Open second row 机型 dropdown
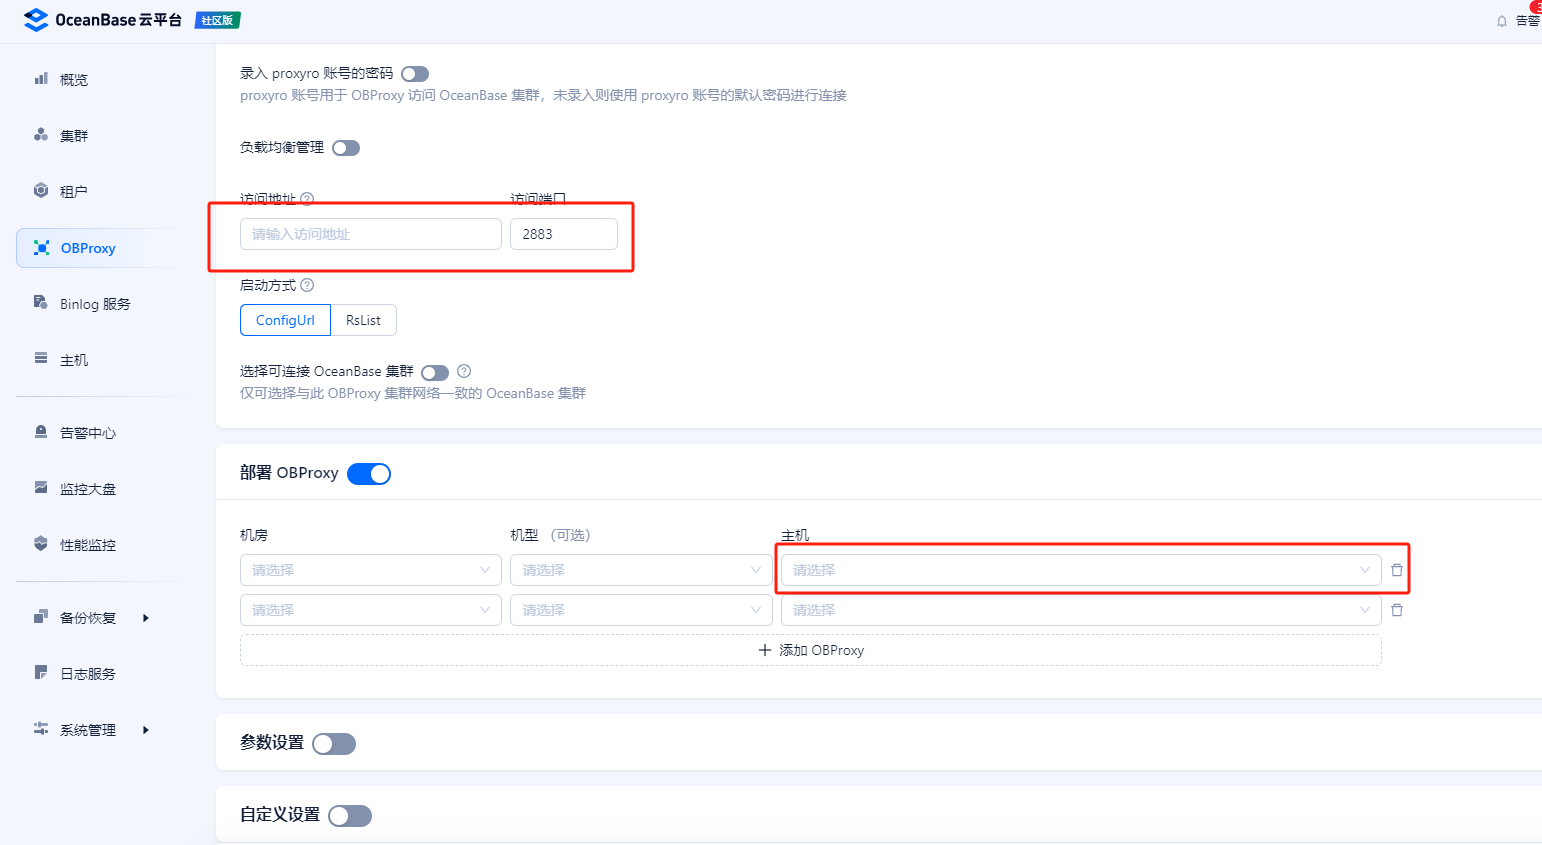The image size is (1542, 845). [x=641, y=610]
